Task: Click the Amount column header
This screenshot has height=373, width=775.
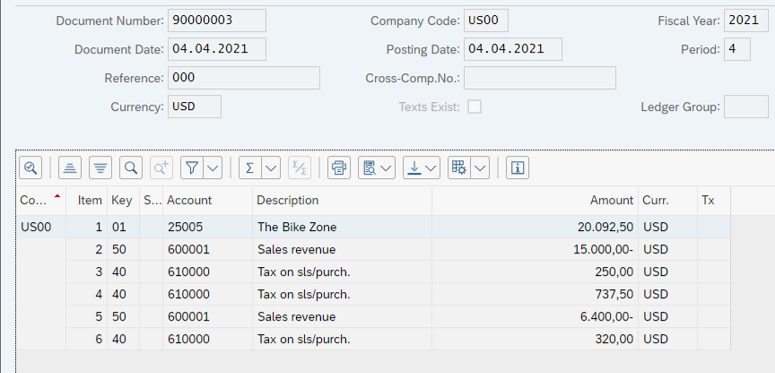Action: 535,200
